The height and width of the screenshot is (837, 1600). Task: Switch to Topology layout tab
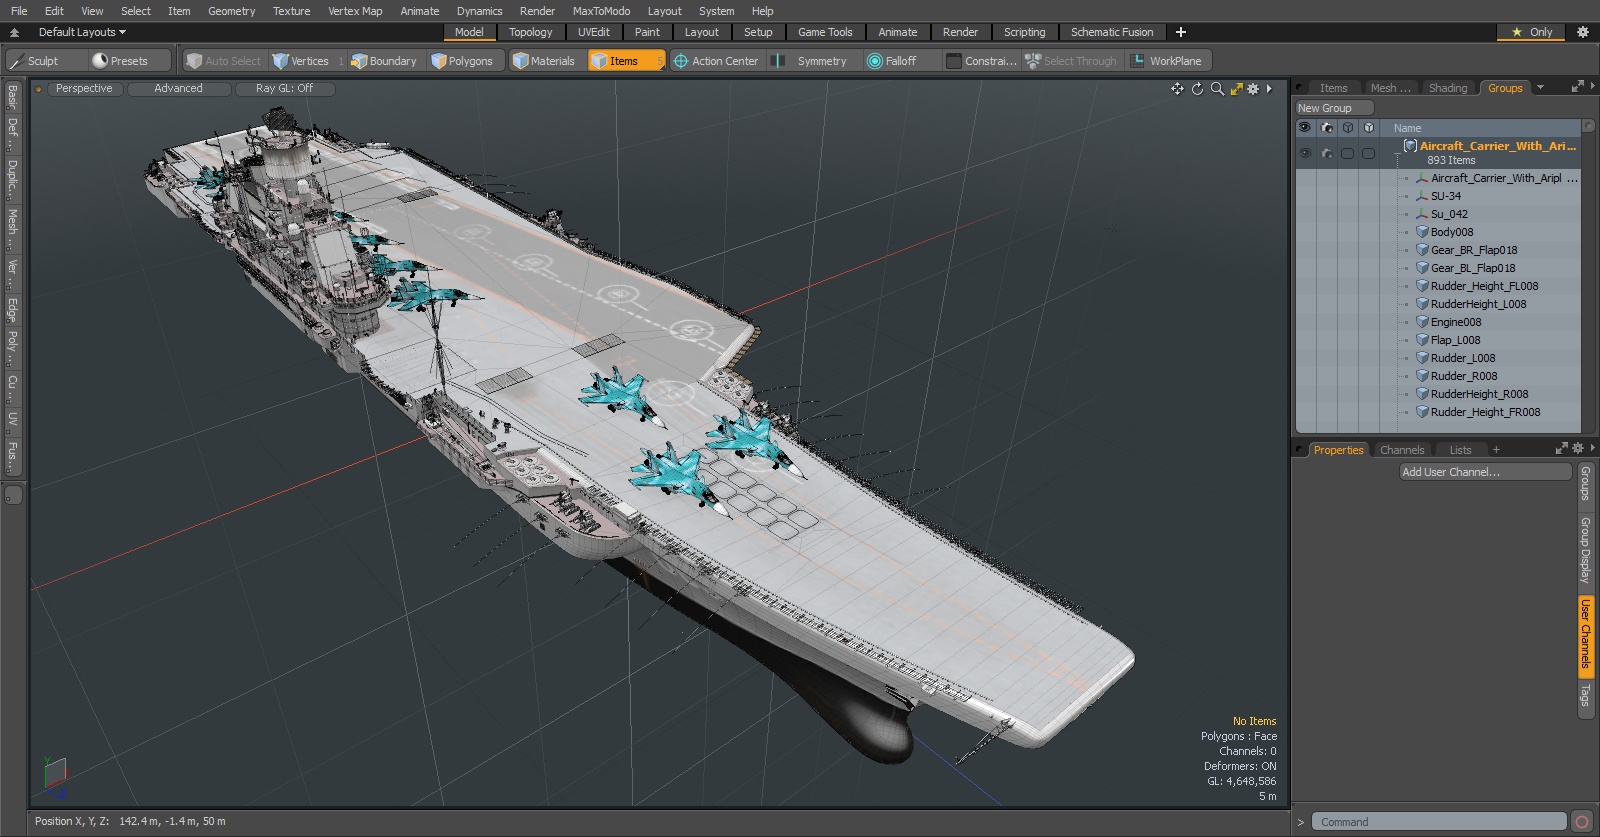[530, 32]
